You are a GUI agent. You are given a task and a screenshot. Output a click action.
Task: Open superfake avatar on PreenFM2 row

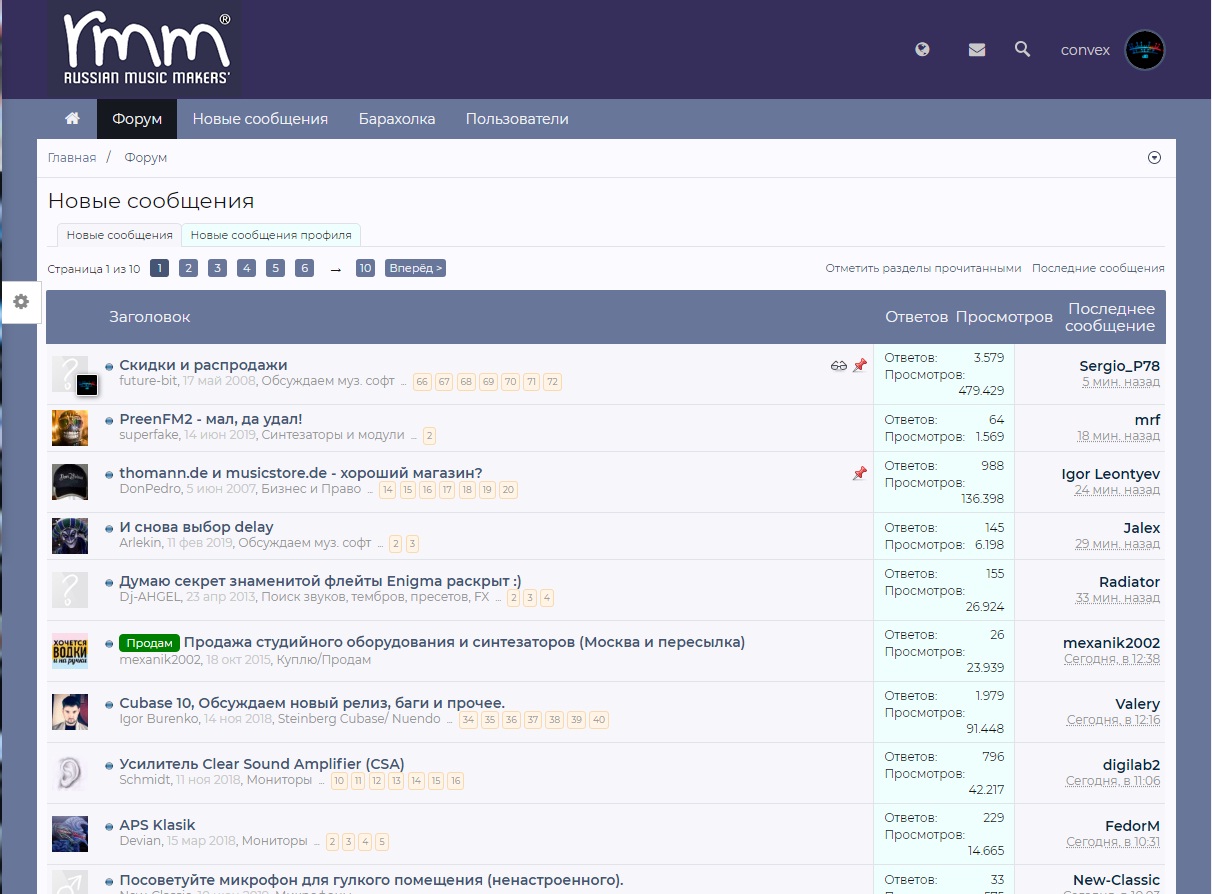tap(70, 428)
